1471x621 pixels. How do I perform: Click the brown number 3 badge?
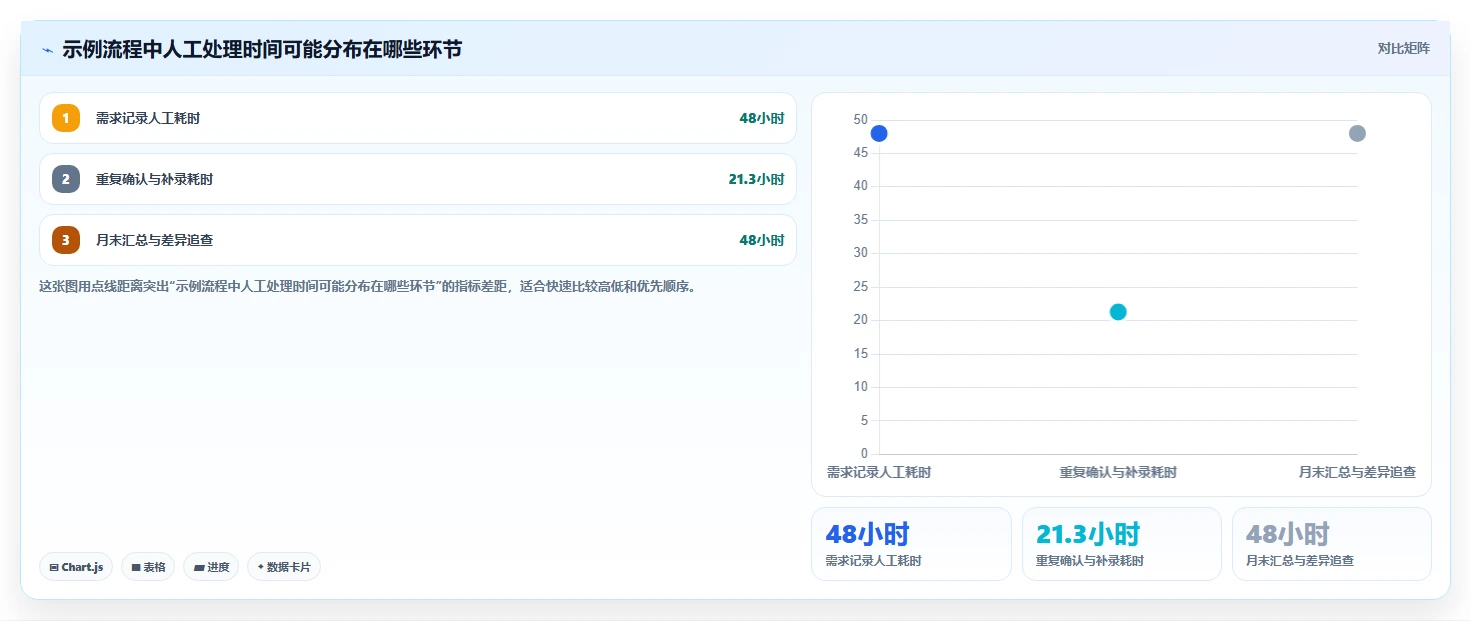66,240
